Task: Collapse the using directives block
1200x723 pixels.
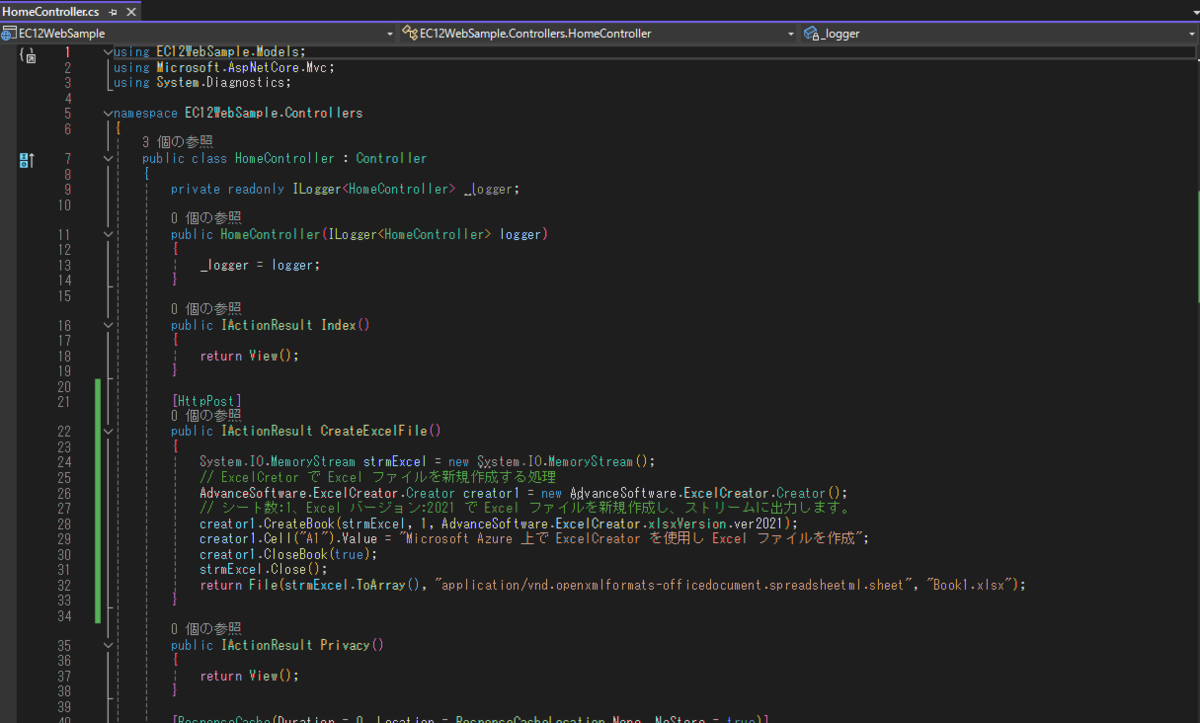Action: pos(108,52)
